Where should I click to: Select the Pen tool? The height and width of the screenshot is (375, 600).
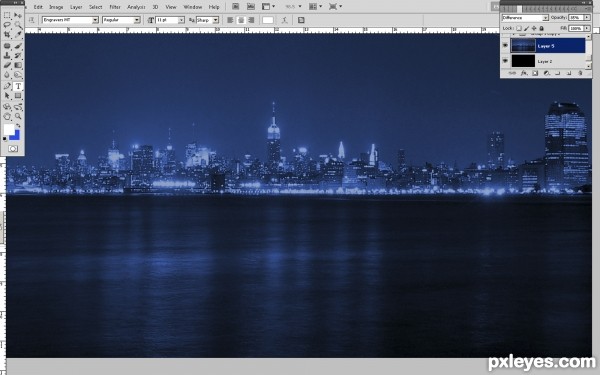[7, 86]
